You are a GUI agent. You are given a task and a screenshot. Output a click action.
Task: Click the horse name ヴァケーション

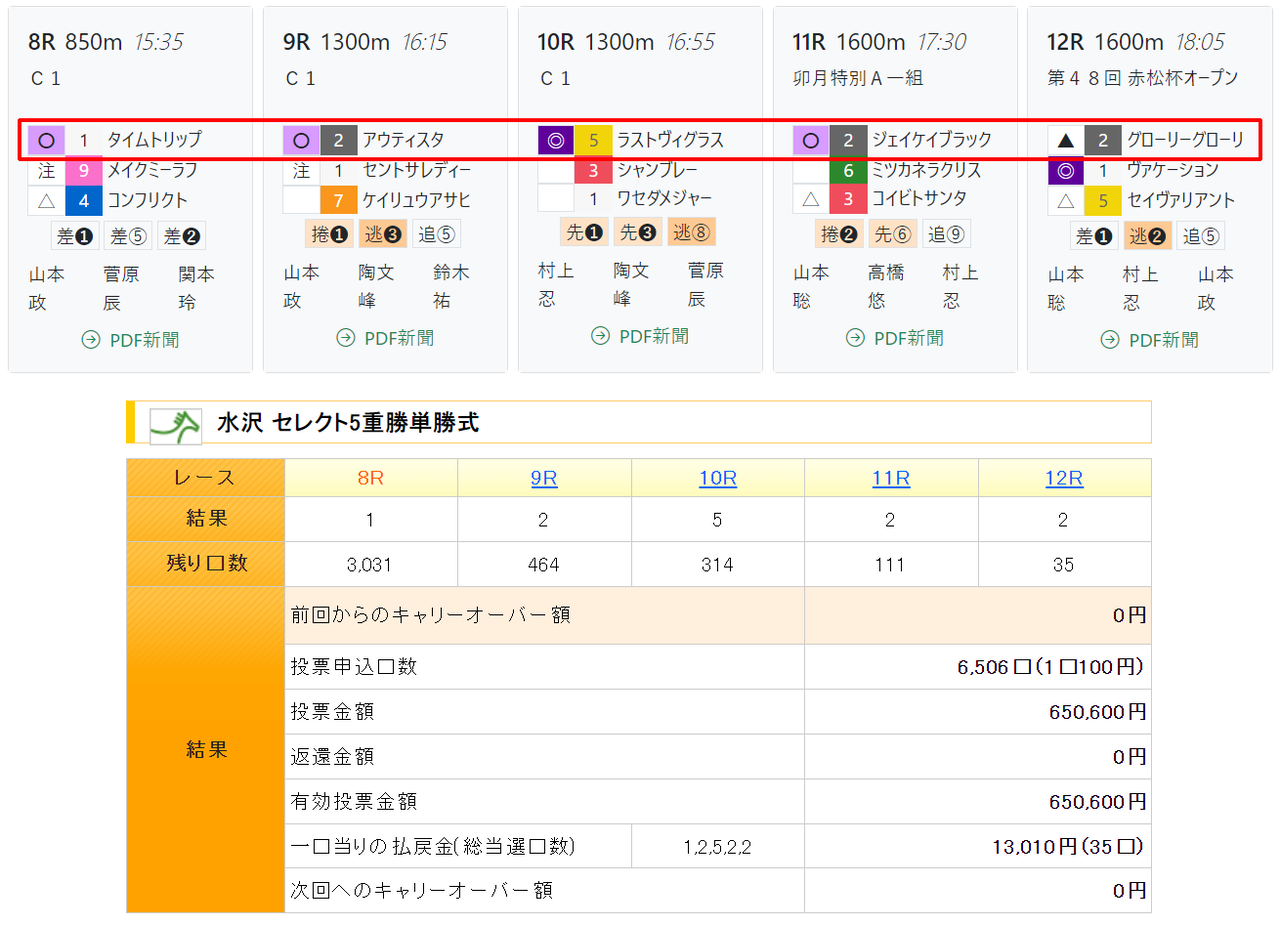pyautogui.click(x=1173, y=170)
